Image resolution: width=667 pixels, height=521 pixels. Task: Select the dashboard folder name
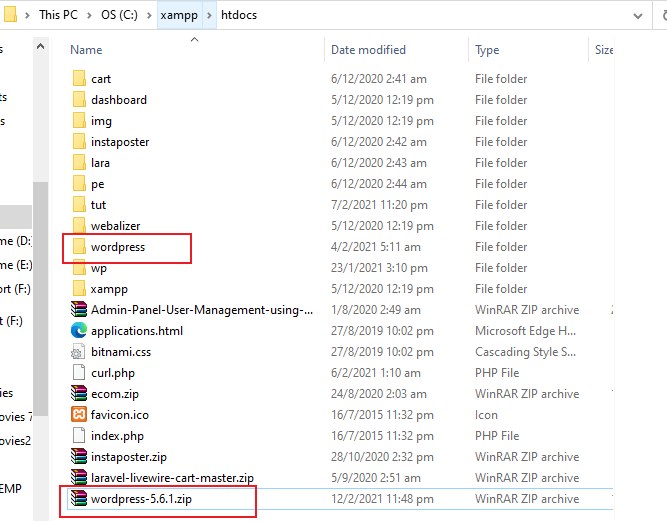pos(119,100)
